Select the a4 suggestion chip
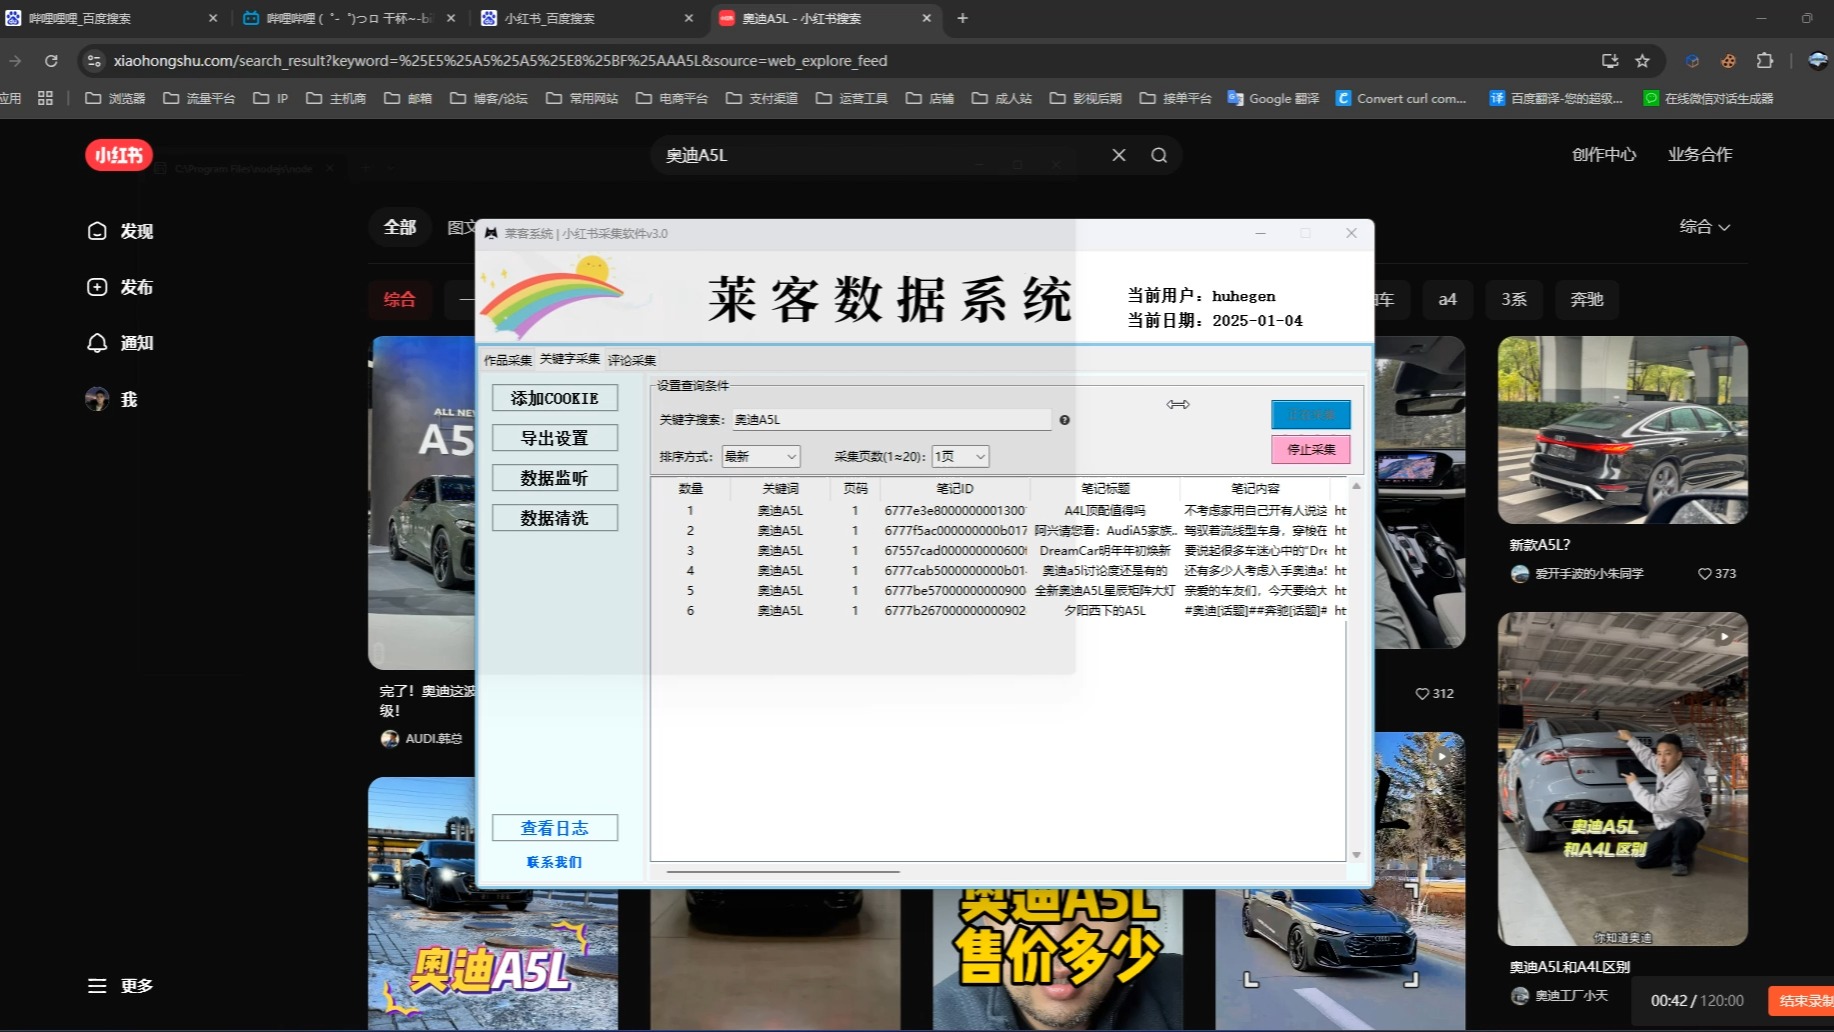 pyautogui.click(x=1447, y=299)
